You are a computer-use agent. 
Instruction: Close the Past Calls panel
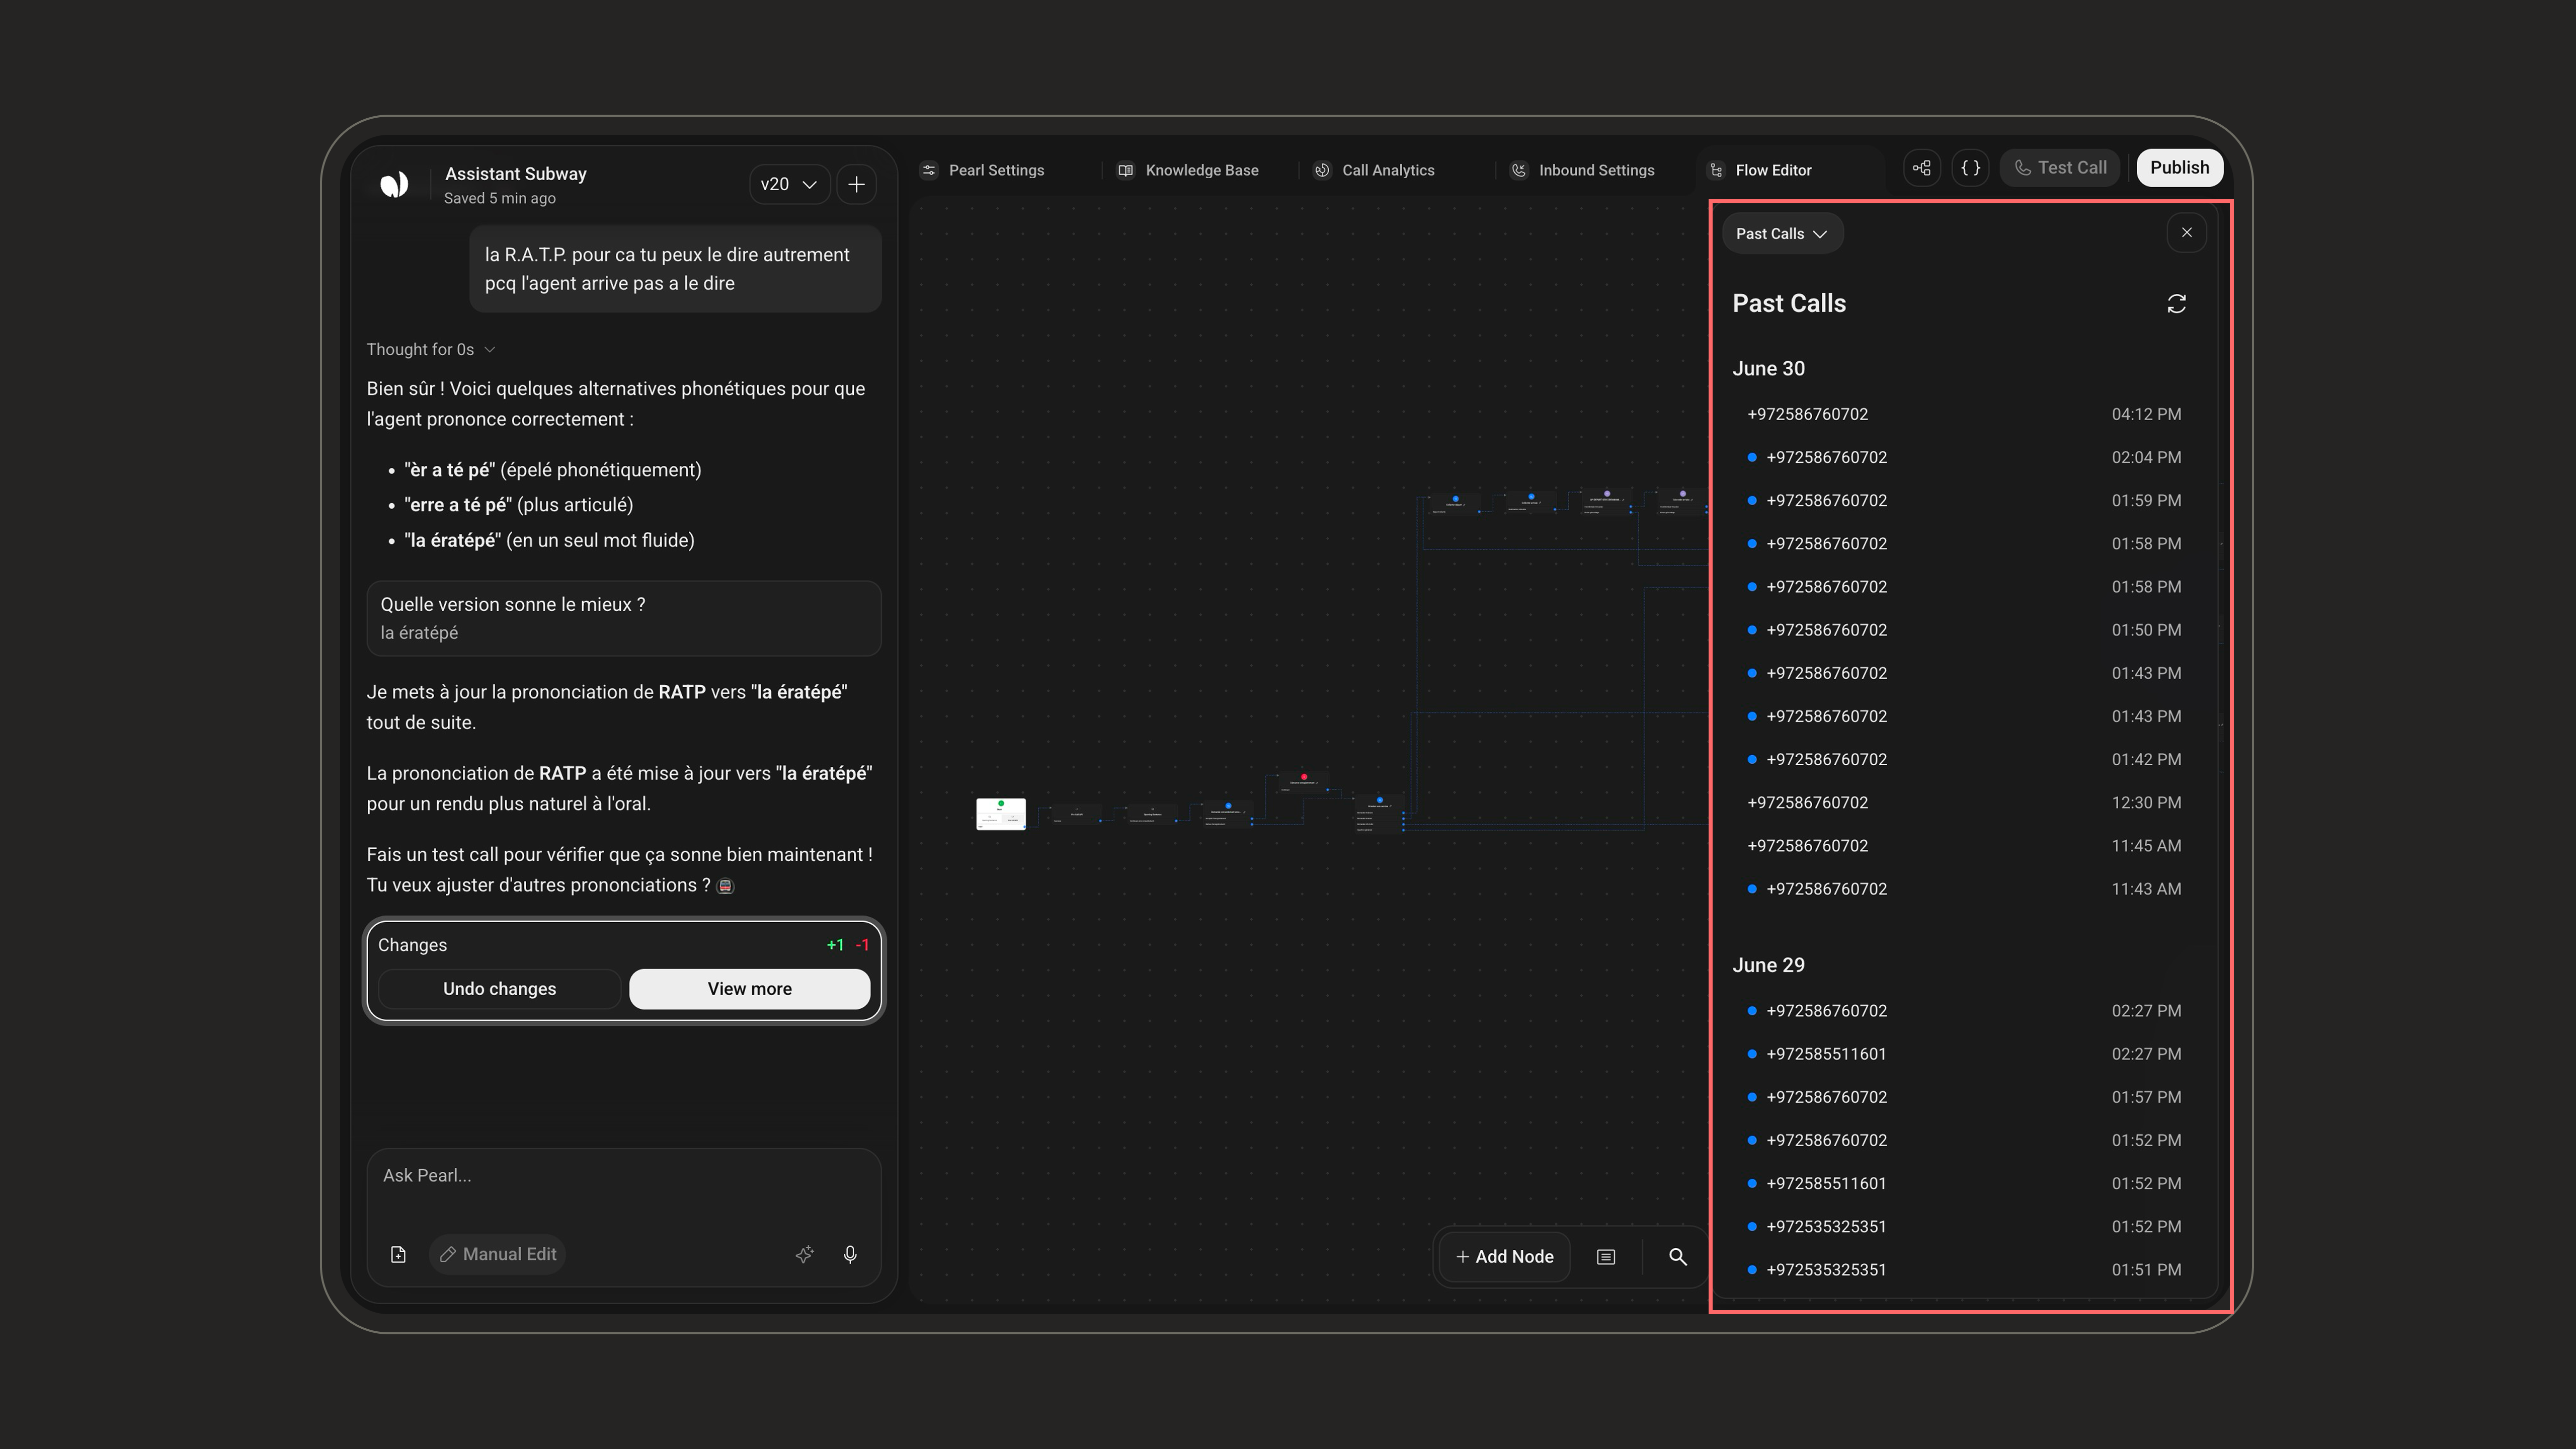[x=2187, y=233]
